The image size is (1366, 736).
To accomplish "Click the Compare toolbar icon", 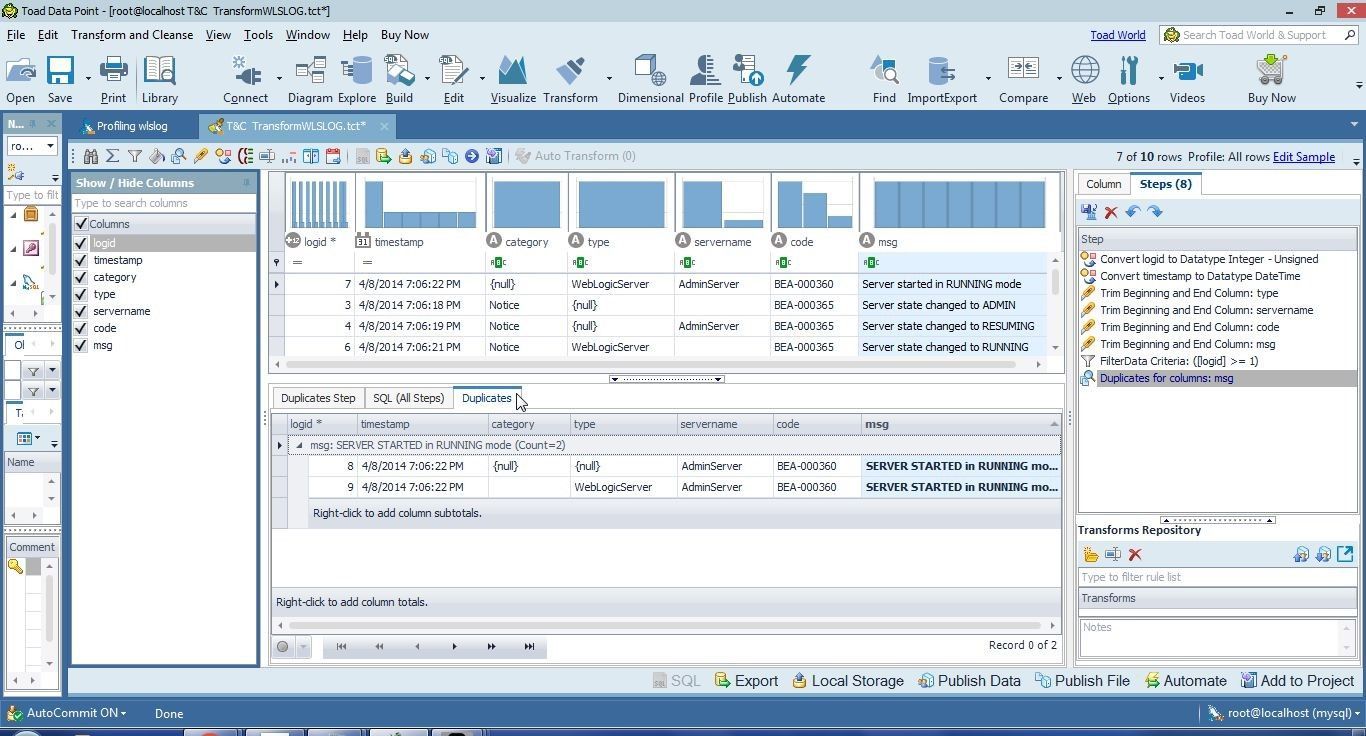I will pos(1023,79).
